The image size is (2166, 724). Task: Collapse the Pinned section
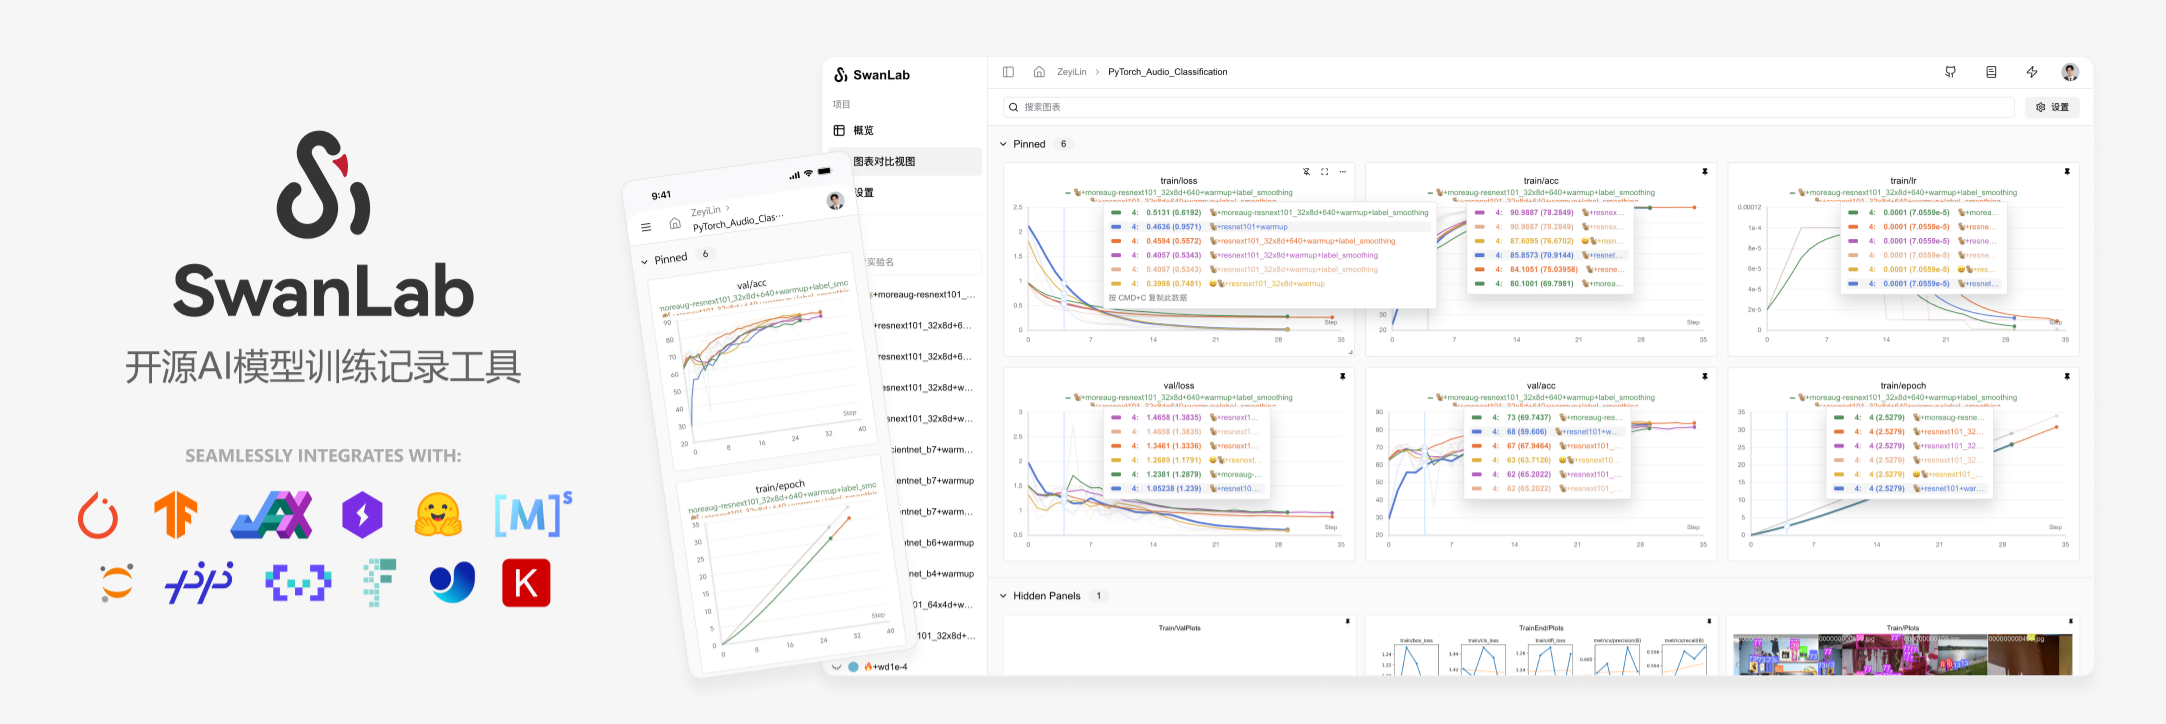point(1004,144)
